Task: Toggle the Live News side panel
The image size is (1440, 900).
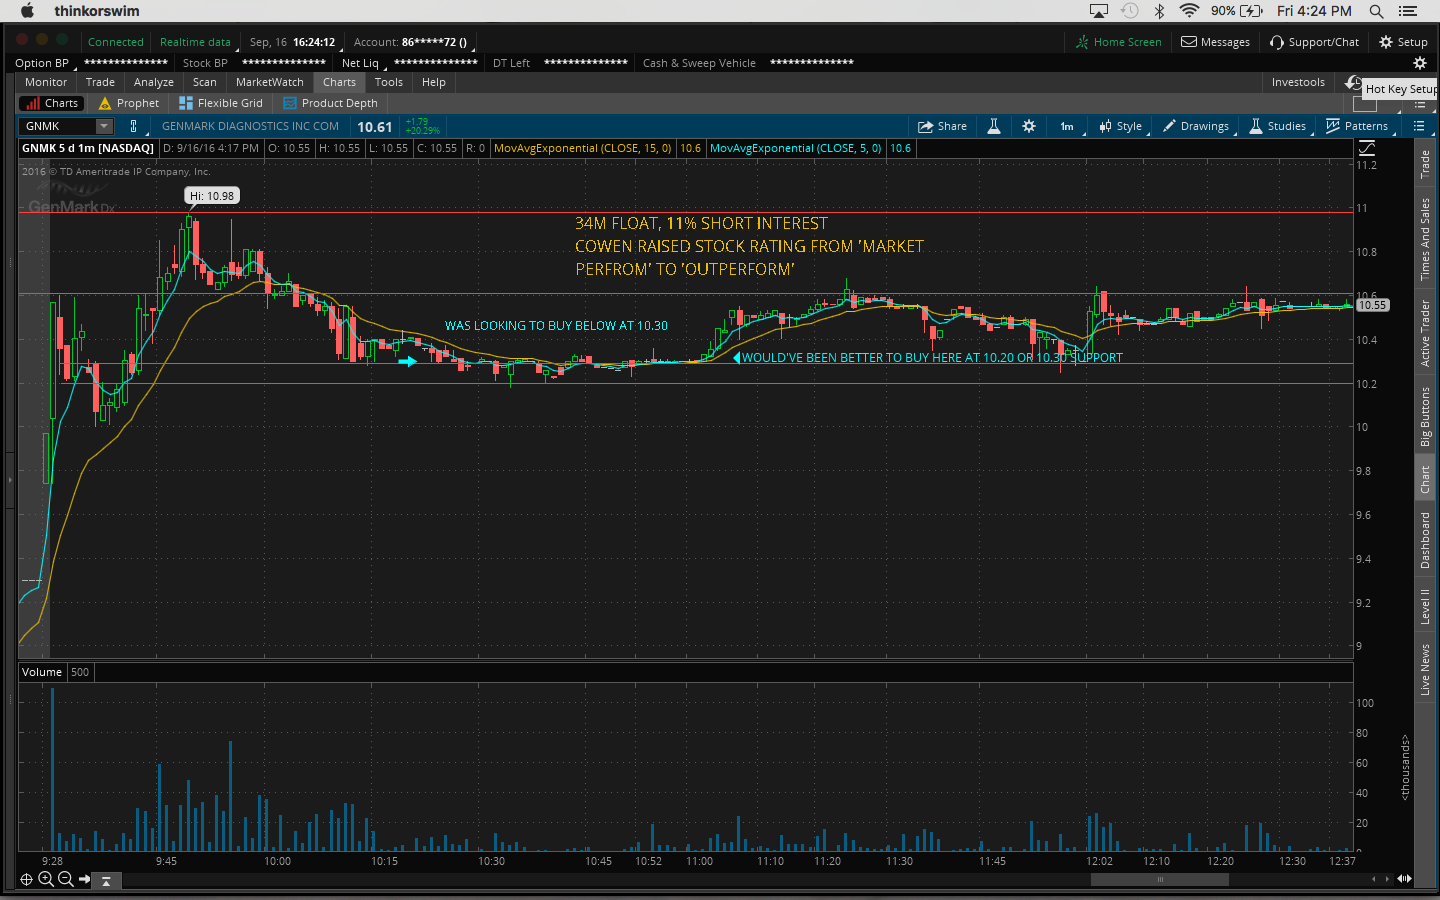Action: coord(1425,669)
